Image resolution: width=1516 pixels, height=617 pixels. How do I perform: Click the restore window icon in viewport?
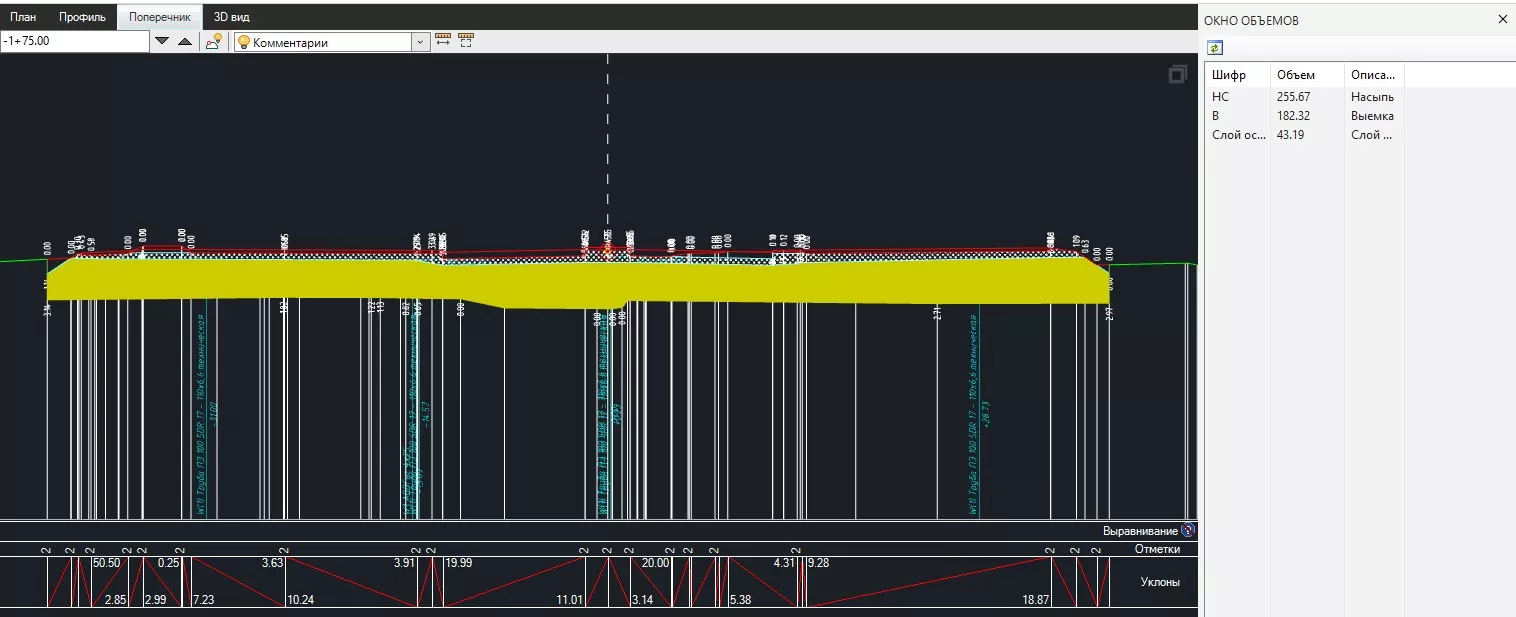tap(1177, 75)
